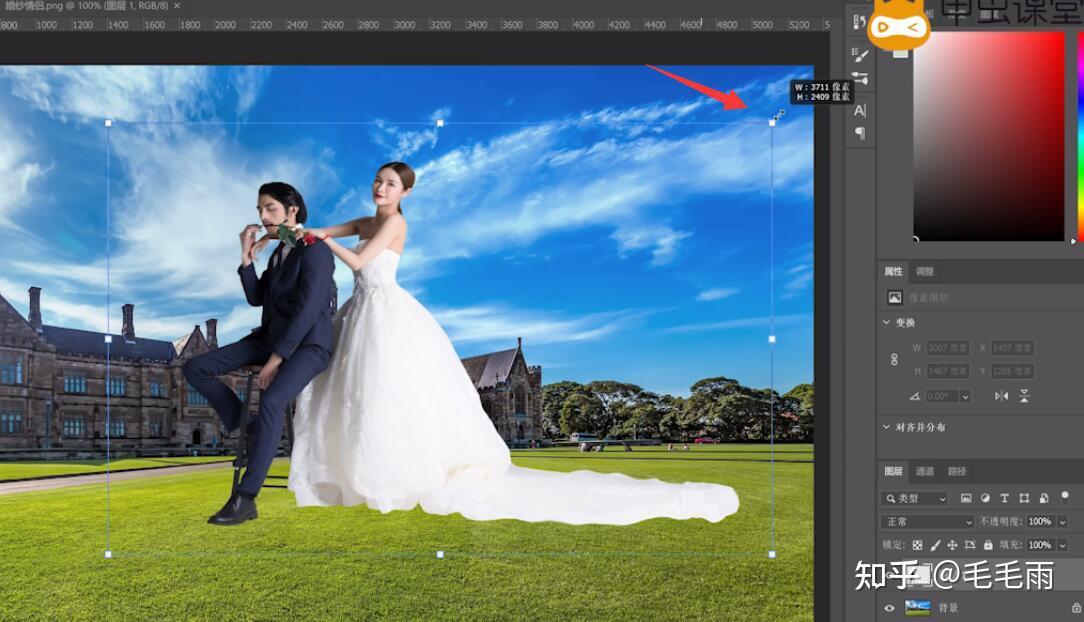Switch to the 属性 tab
Screen dimensions: 1084x622
coord(893,272)
